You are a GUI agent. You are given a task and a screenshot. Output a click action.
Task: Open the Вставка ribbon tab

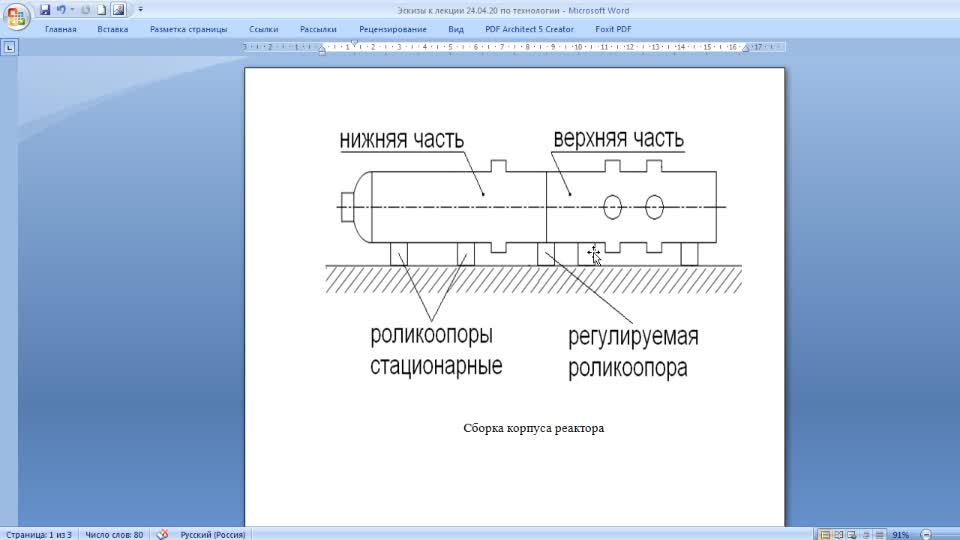tap(113, 29)
